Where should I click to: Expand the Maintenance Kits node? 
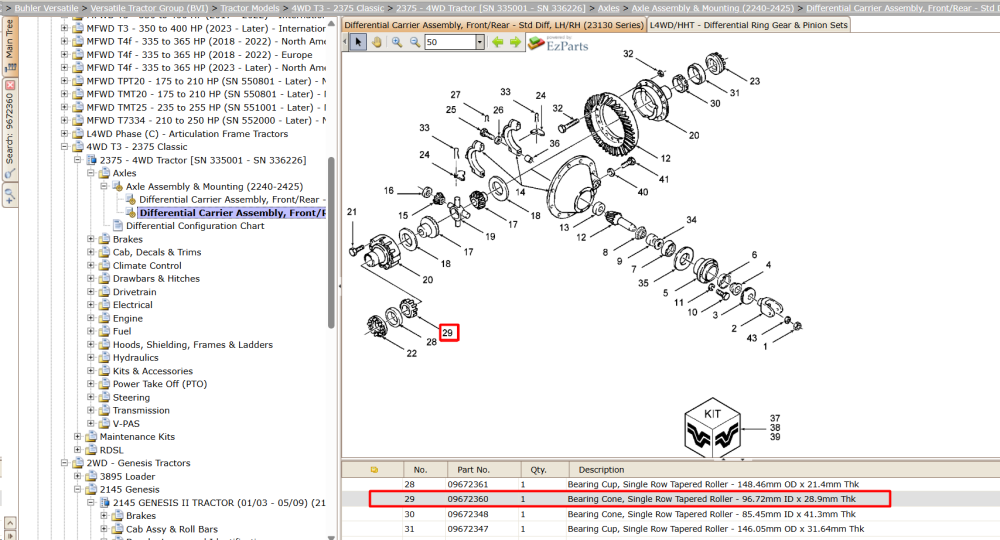(x=78, y=437)
